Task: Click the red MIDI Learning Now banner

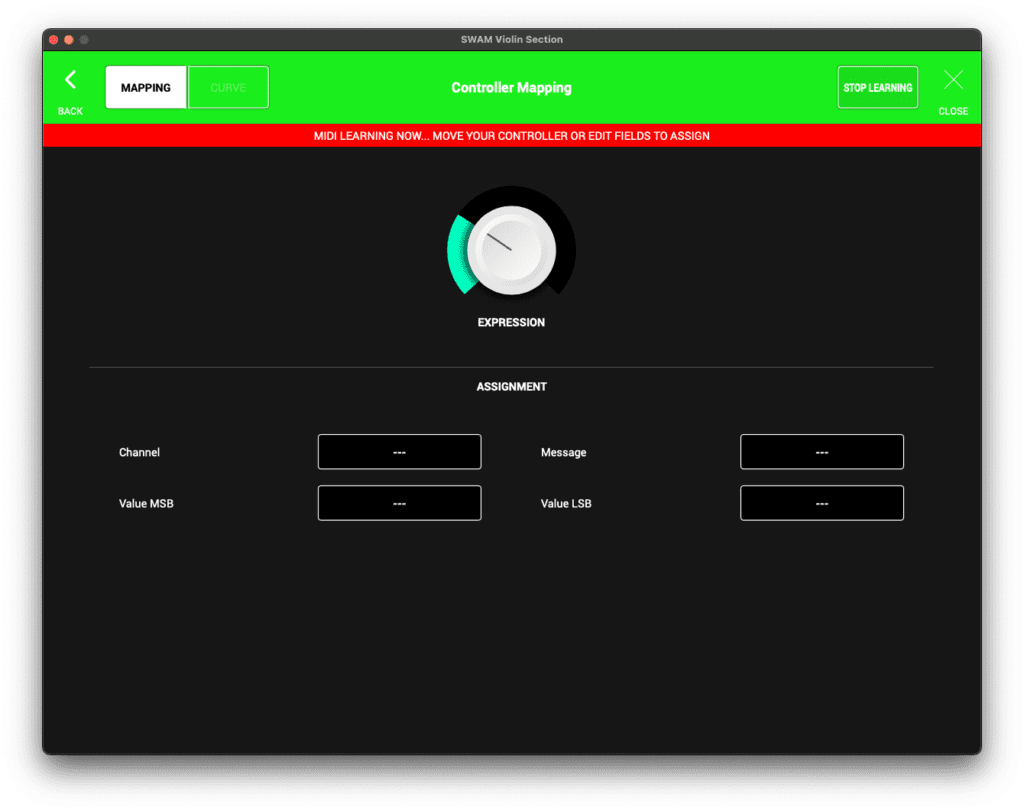Action: coord(511,136)
